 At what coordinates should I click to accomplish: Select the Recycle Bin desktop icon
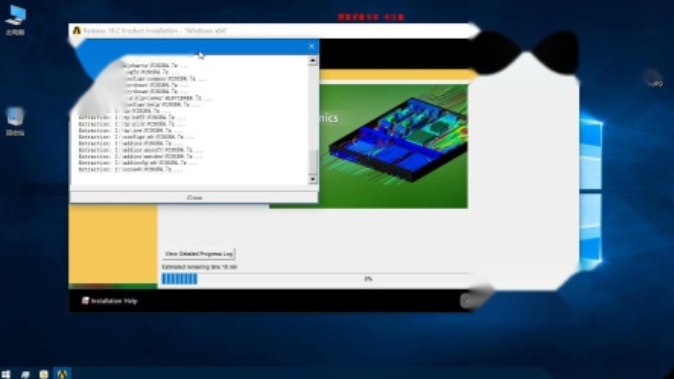(x=15, y=121)
